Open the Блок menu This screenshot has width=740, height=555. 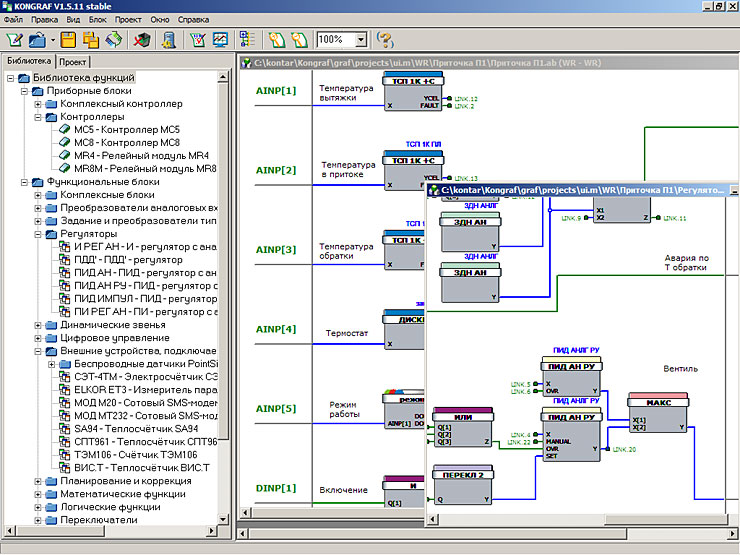(97, 19)
